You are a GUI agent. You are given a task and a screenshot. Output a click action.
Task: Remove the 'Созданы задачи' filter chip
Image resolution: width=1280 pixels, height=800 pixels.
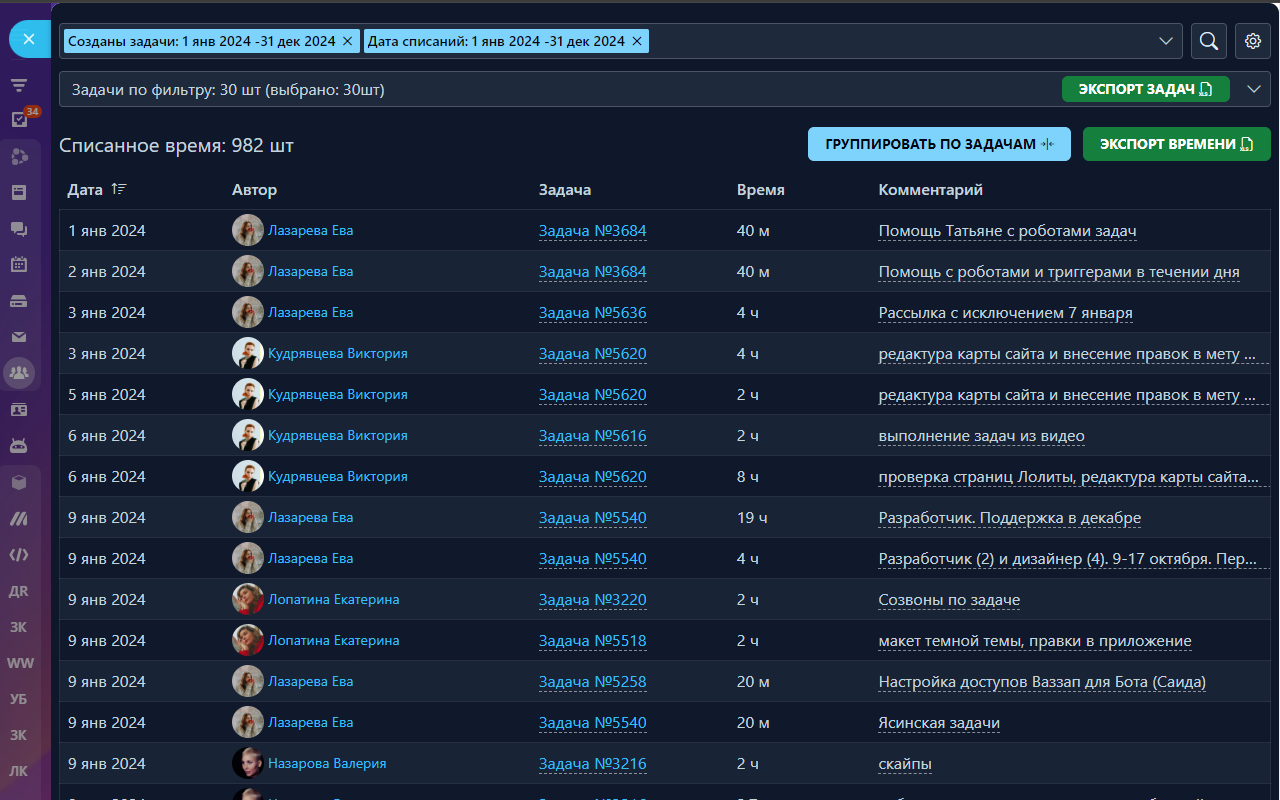347,41
